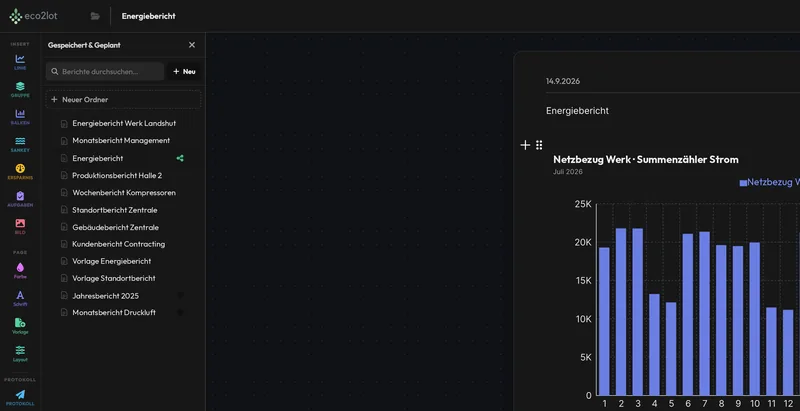Open report Wochenbericht Kompressoren

(x=124, y=193)
